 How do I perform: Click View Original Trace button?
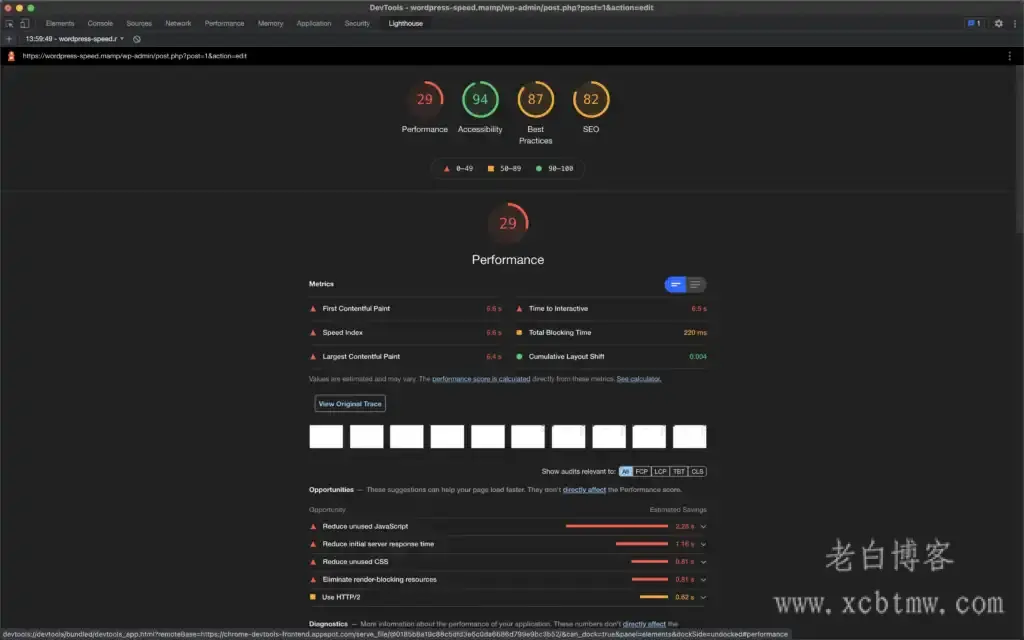(x=350, y=404)
